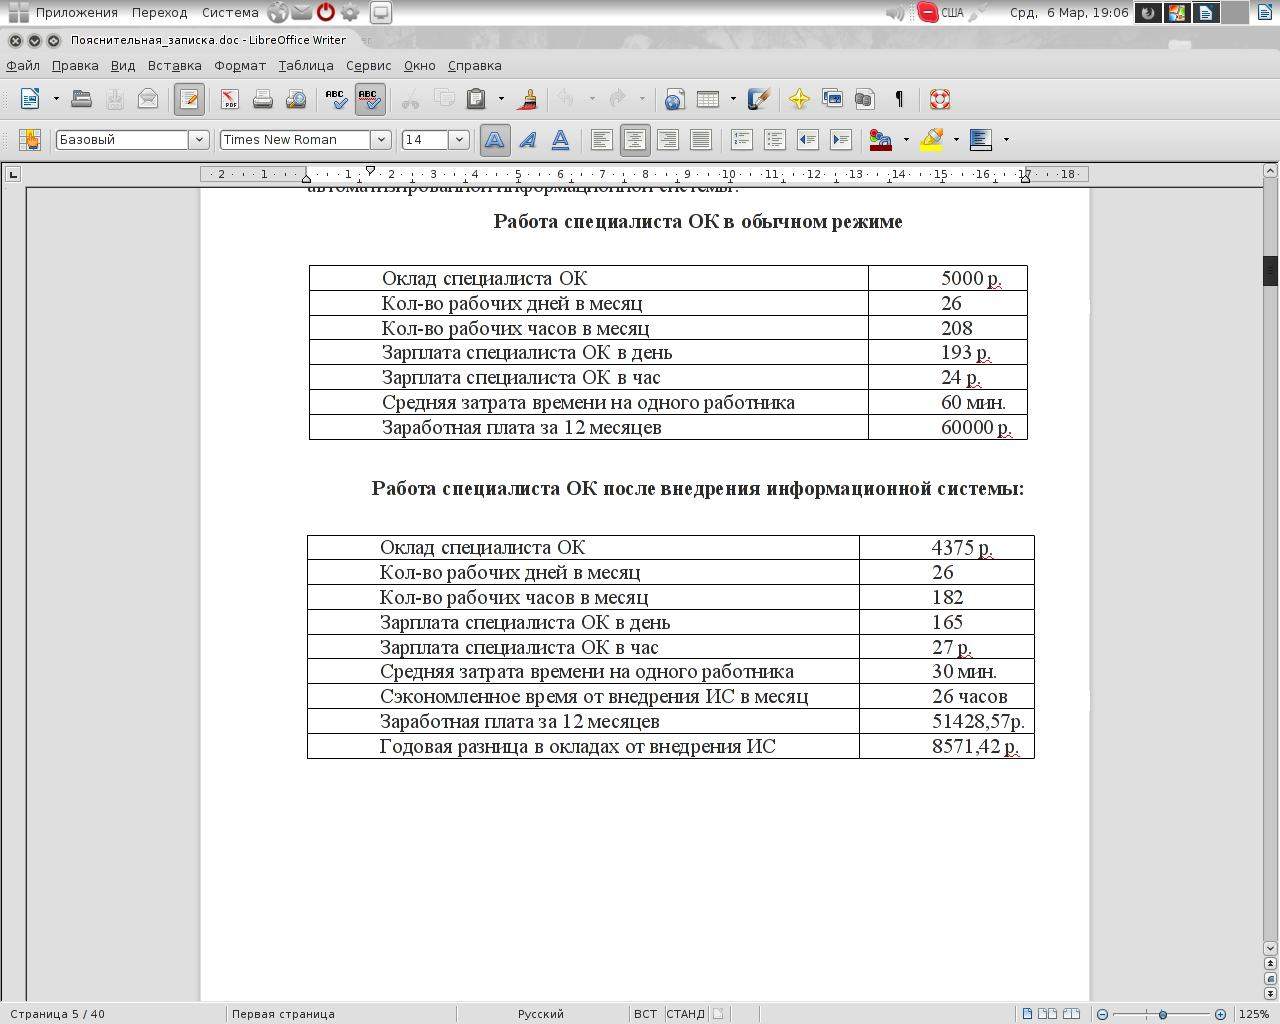Open paragraph style Базовый dropdown
Viewport: 1280px width, 1024px height.
pyautogui.click(x=198, y=140)
